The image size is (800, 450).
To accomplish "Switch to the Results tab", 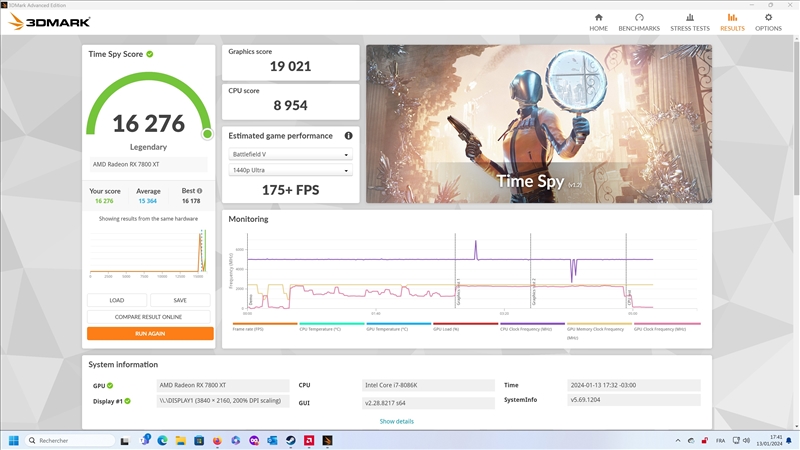I will coord(732,21).
